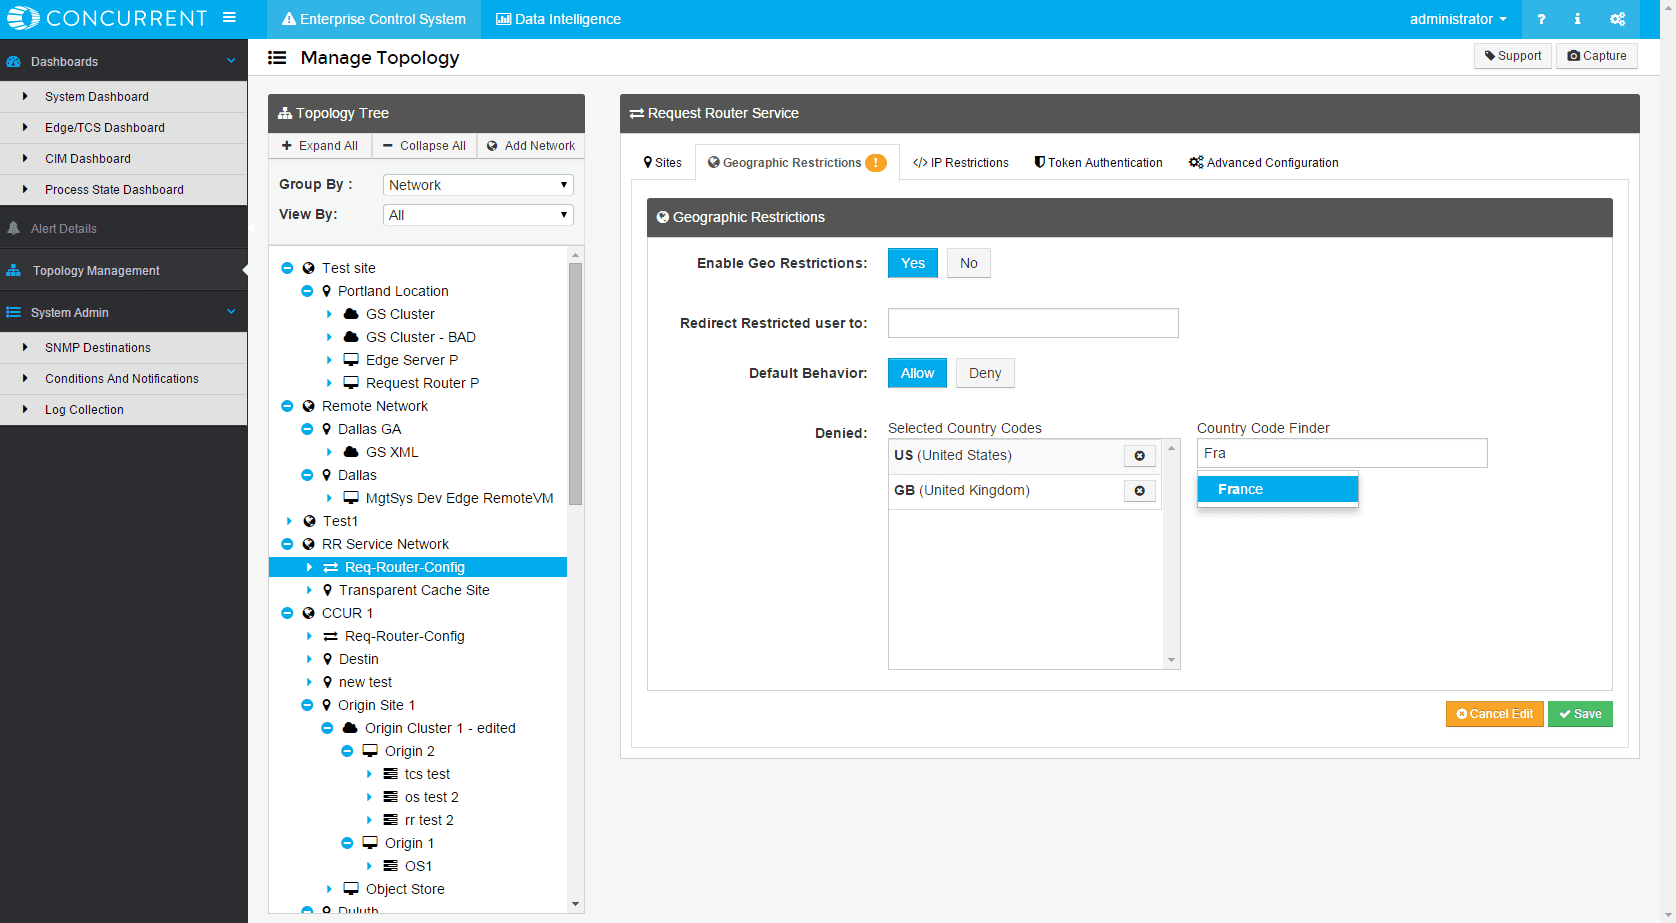
Task: Click the pin icon beside Transparent Cache Site
Action: tap(327, 590)
